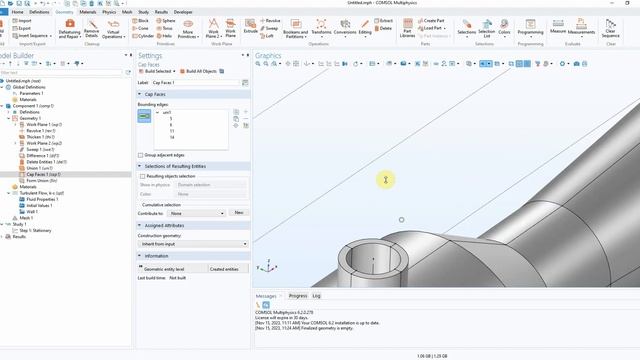Open the Load Part dropdown
The height and width of the screenshot is (360, 640).
pyautogui.click(x=432, y=29)
